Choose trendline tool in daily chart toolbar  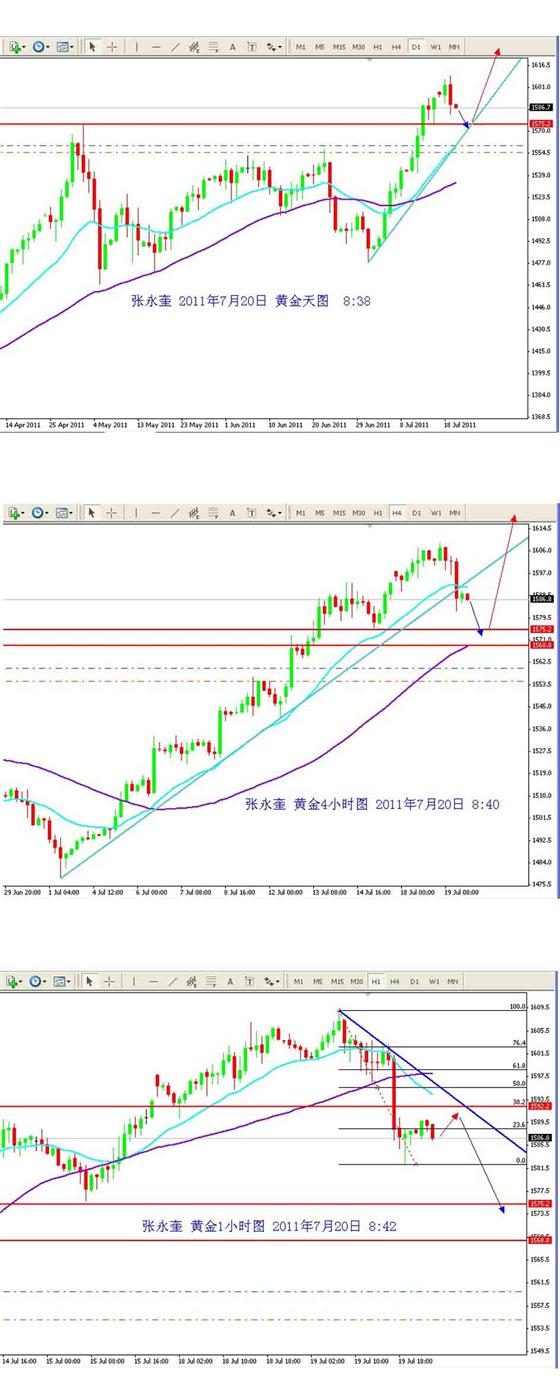tap(176, 46)
